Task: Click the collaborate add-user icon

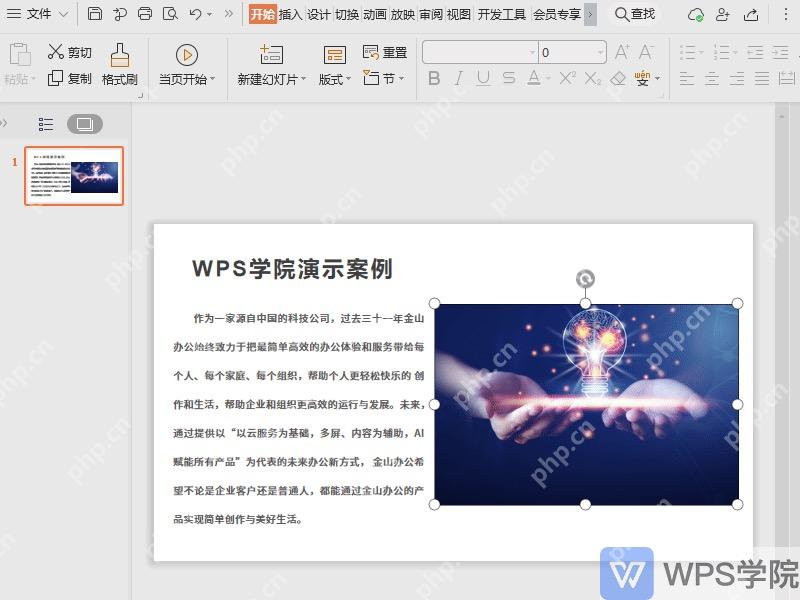Action: [x=722, y=15]
